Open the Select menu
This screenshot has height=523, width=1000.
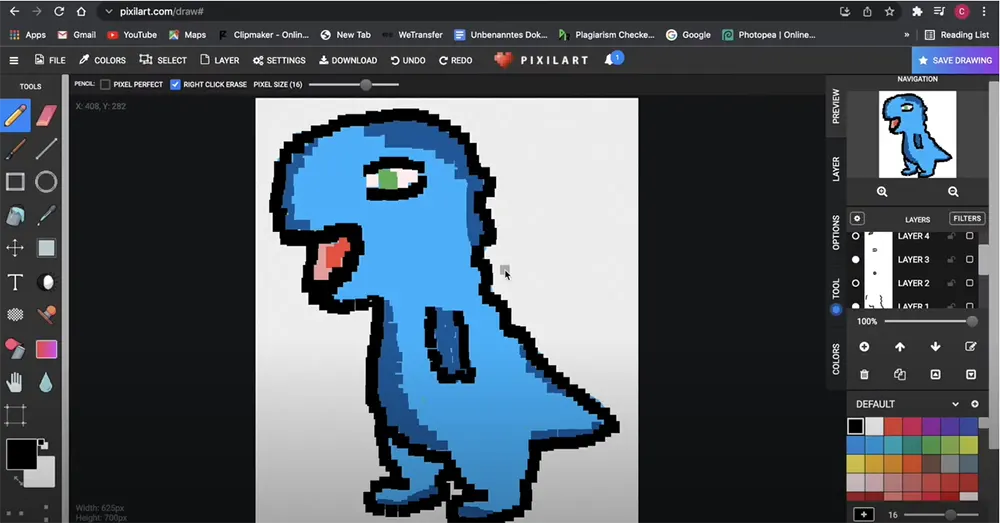(x=163, y=60)
